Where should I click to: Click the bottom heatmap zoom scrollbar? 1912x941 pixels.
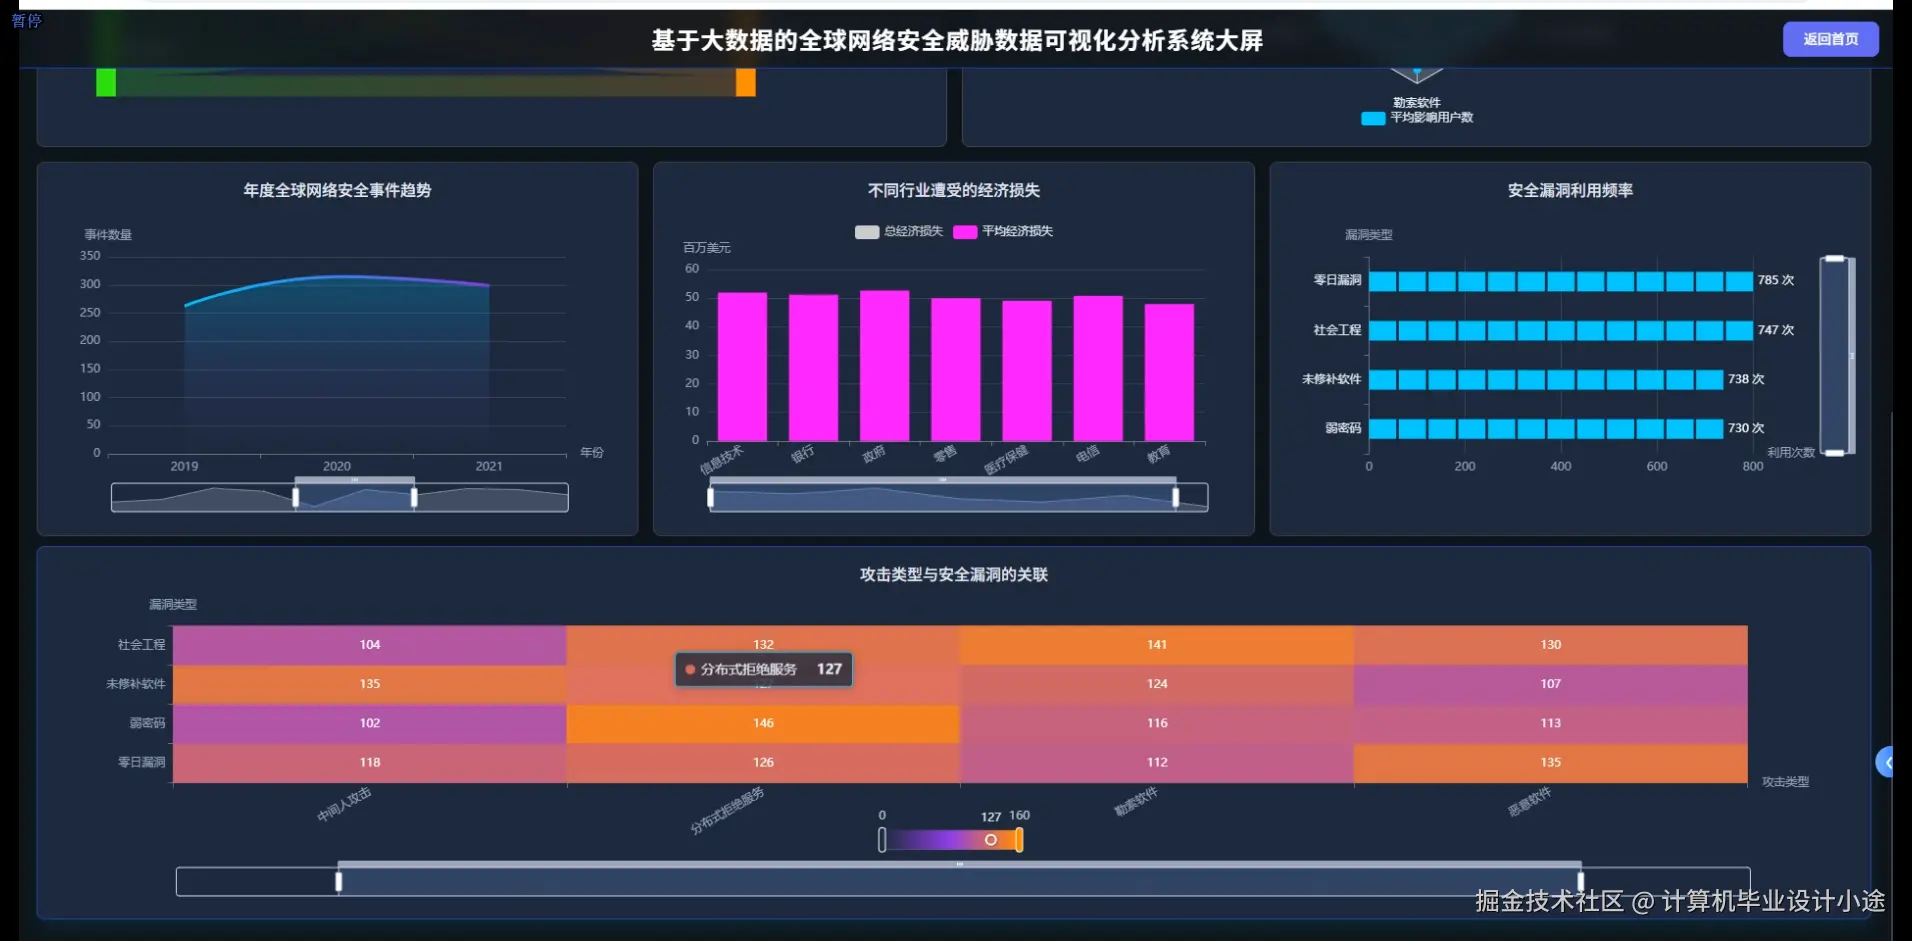click(x=960, y=880)
